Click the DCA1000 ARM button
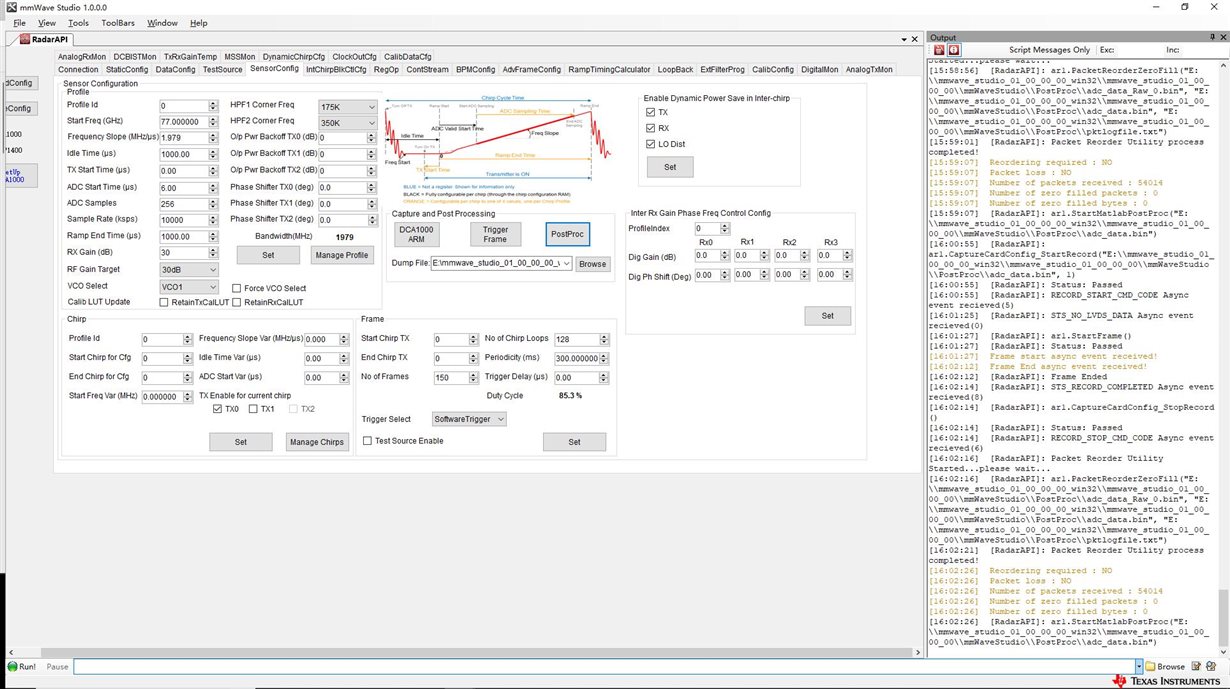 418,235
